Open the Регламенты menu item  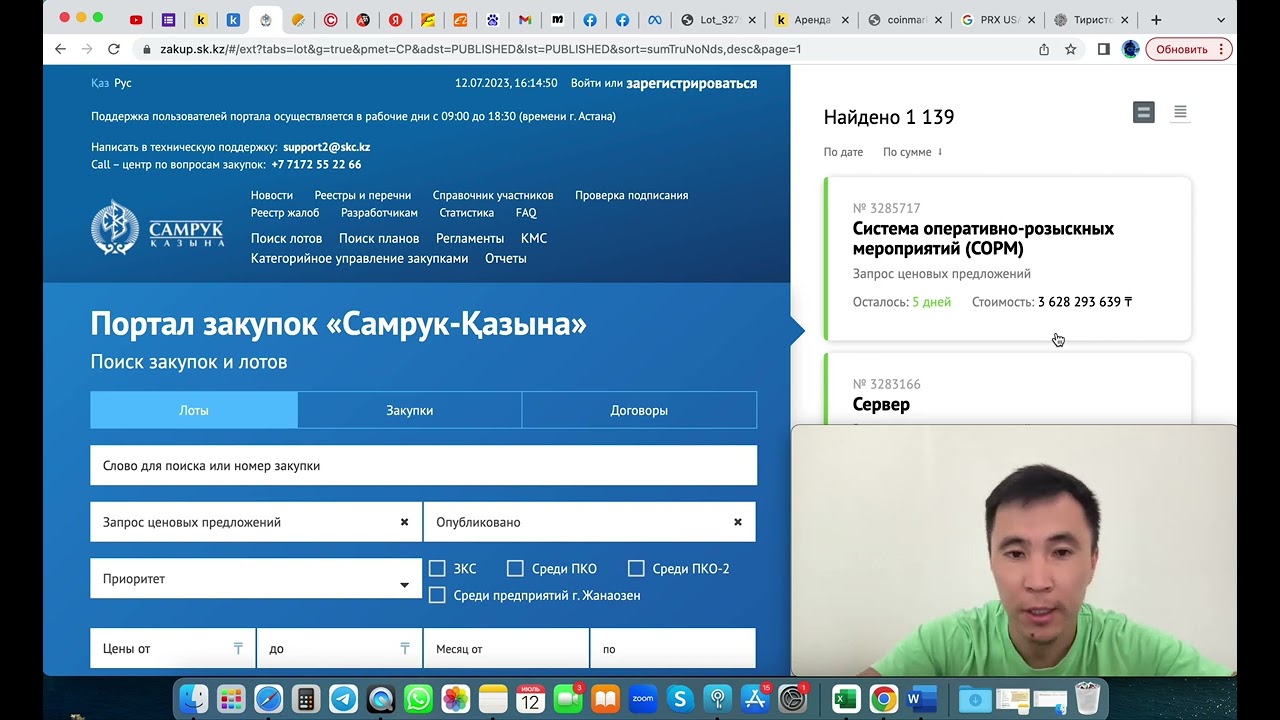(470, 238)
